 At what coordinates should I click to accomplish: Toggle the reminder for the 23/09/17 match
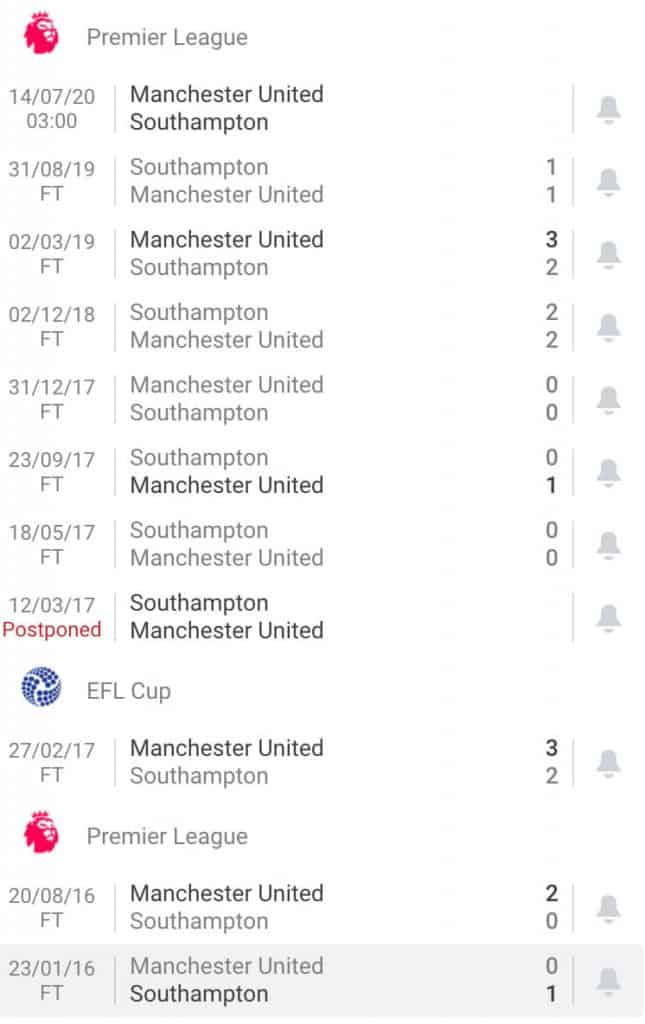click(x=609, y=471)
